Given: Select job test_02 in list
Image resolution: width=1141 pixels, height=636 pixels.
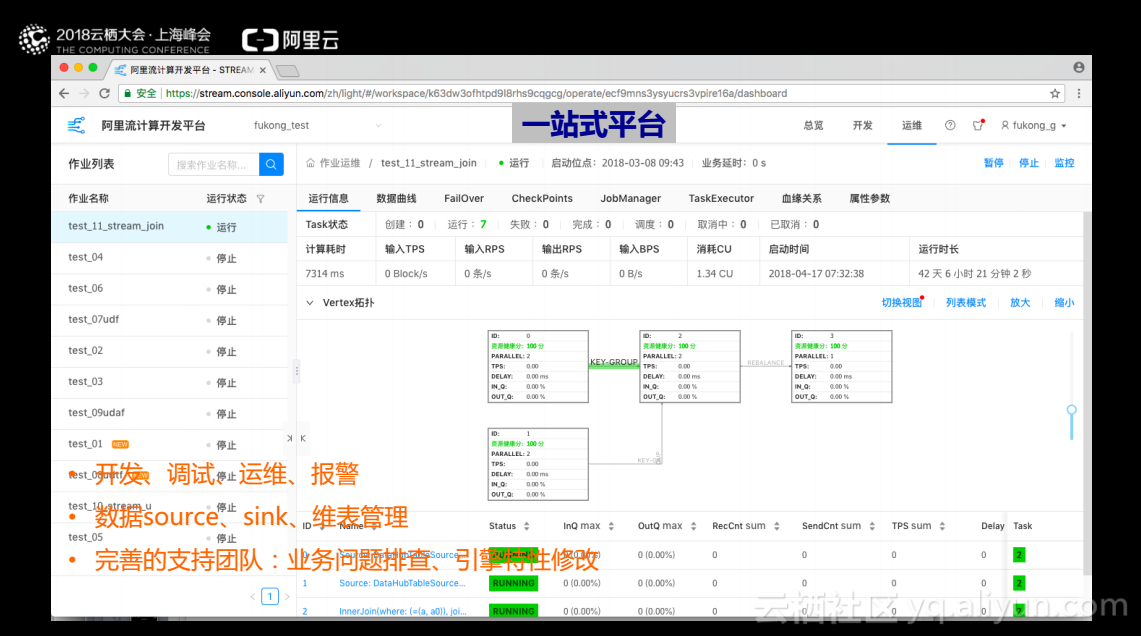Looking at the screenshot, I should point(170,351).
